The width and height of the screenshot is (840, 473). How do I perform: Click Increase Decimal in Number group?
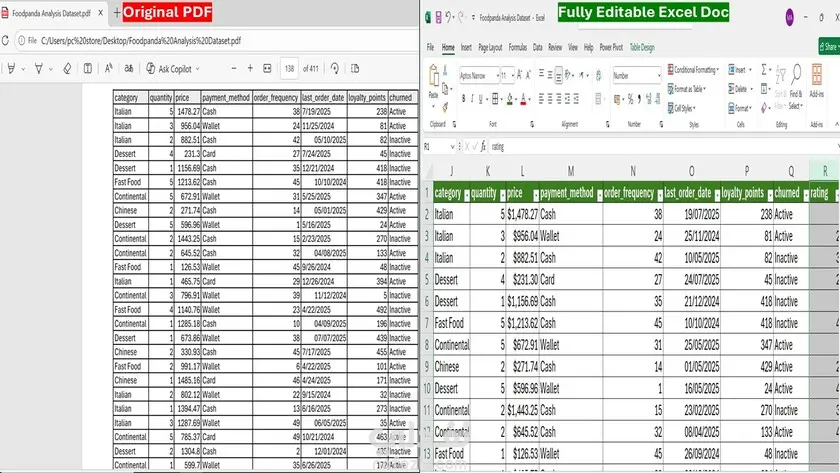pos(649,99)
